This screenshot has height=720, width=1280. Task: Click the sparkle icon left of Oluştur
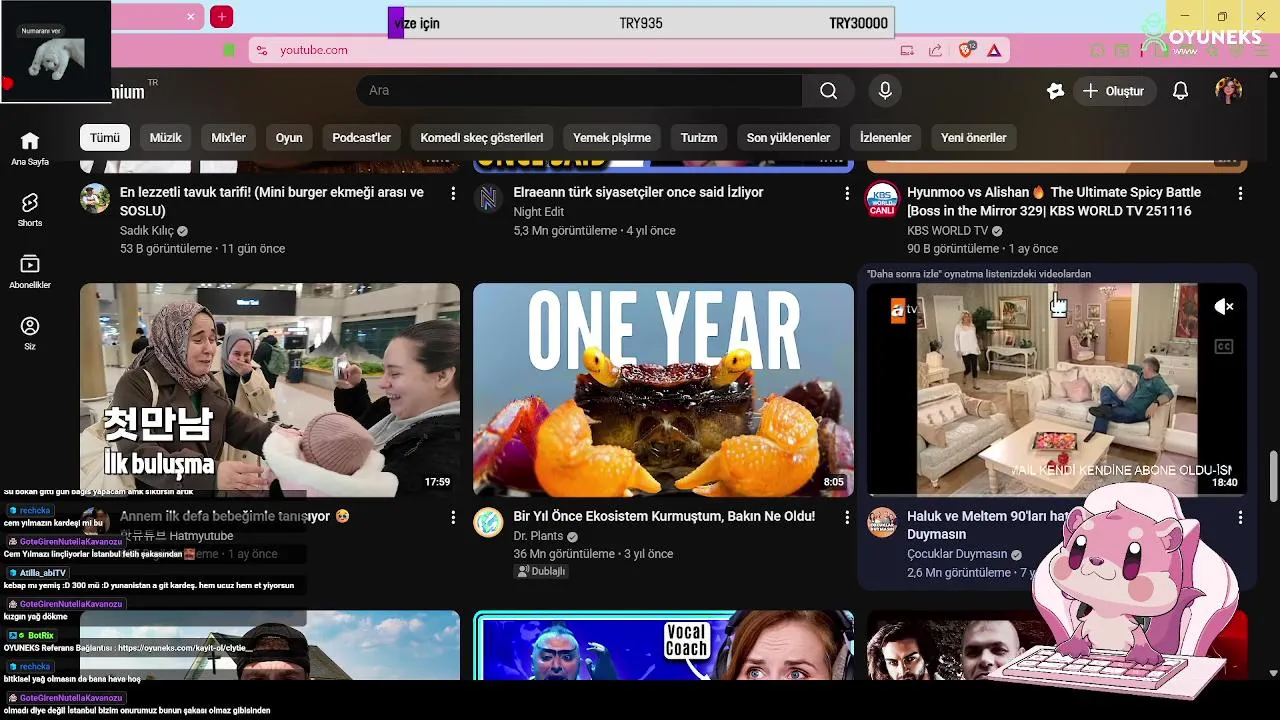1055,91
